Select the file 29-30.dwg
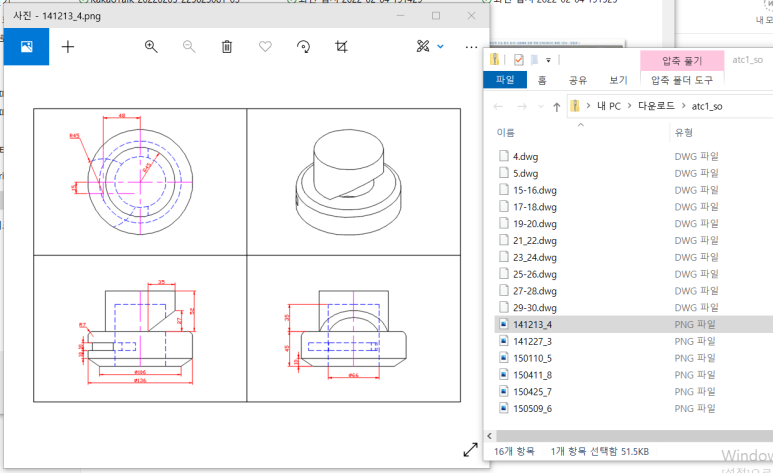 [x=535, y=308]
